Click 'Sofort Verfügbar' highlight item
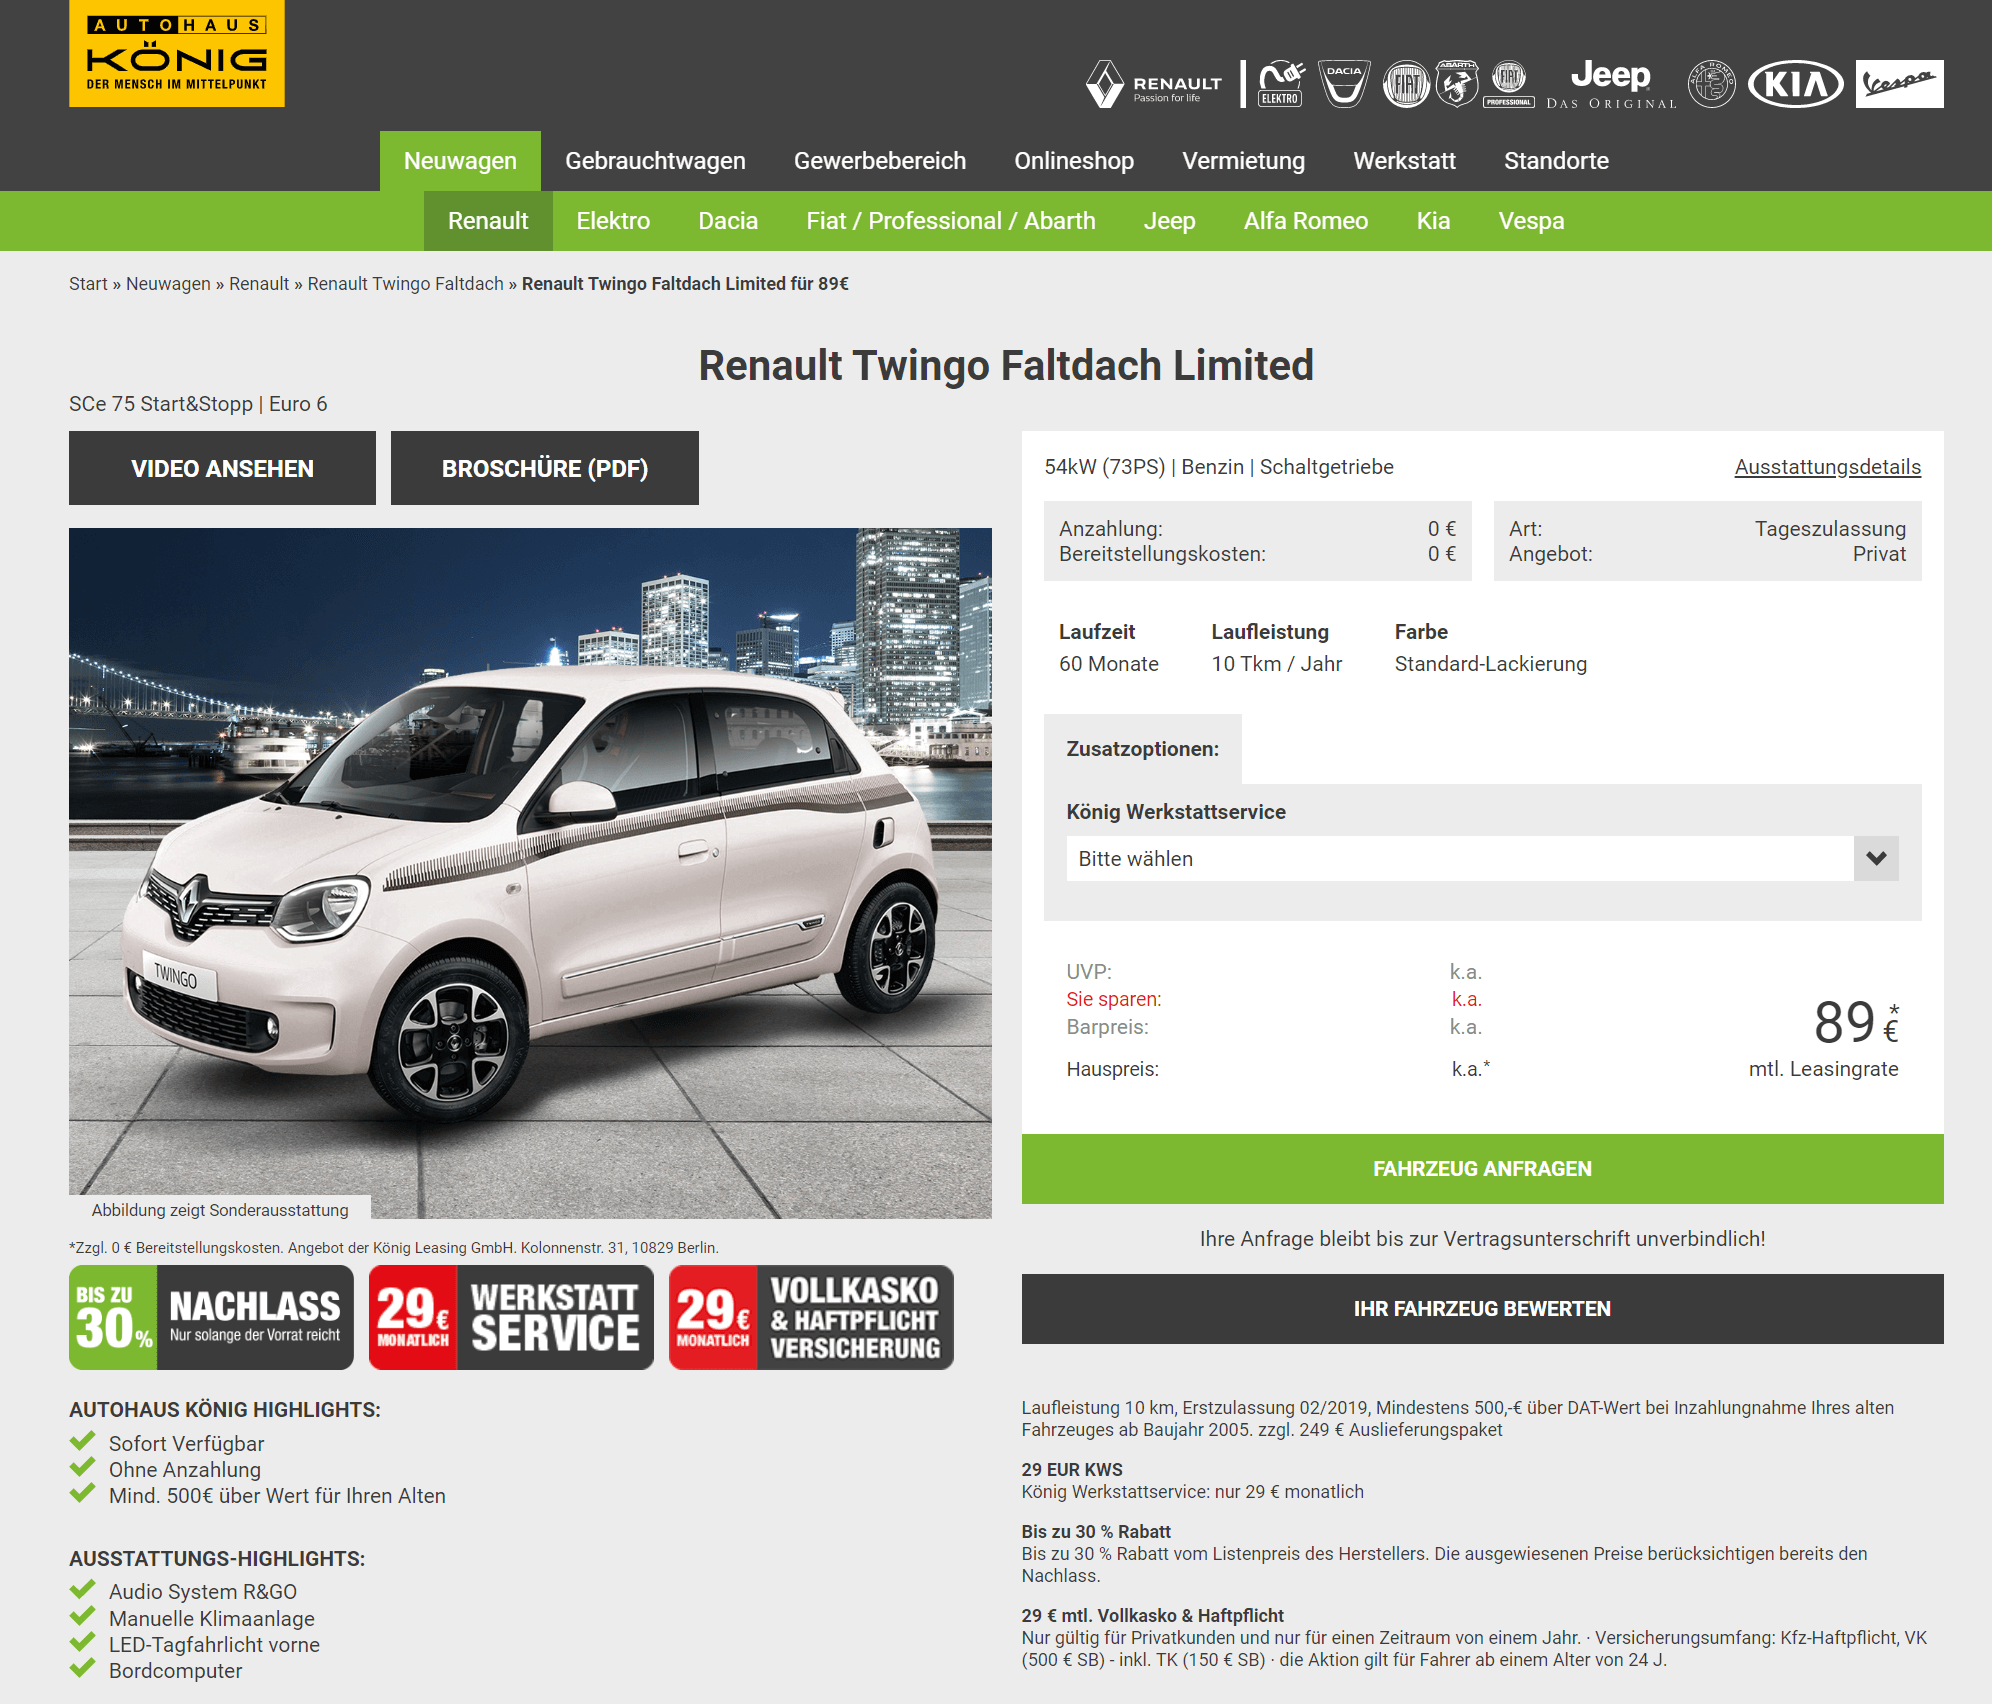Viewport: 1992px width, 1704px height. pos(186,1444)
